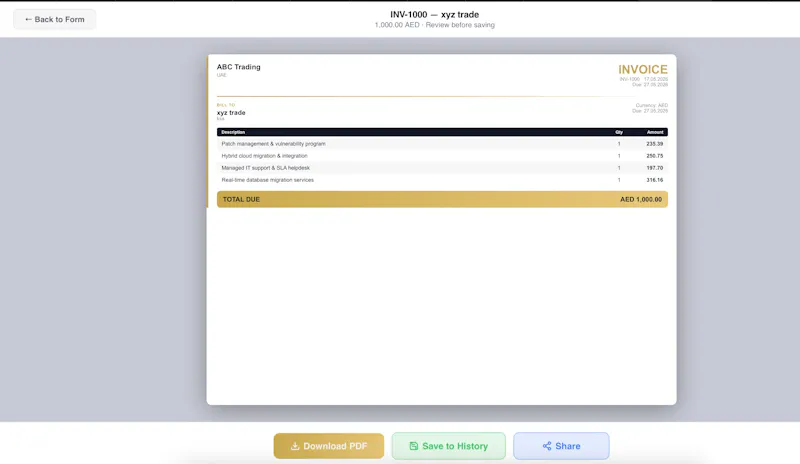Select 'Managed IT support & SLA helpdesk' line item

265,168
